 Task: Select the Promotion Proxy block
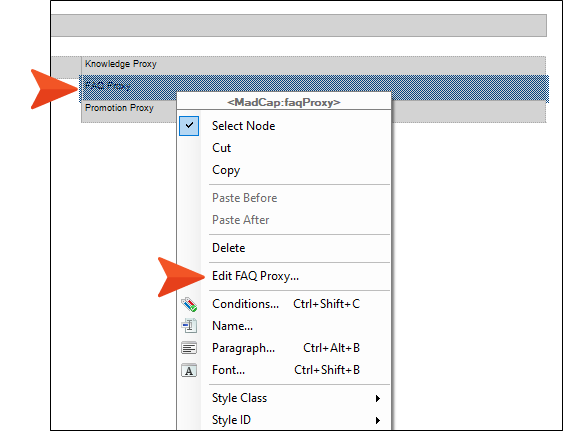coord(129,112)
